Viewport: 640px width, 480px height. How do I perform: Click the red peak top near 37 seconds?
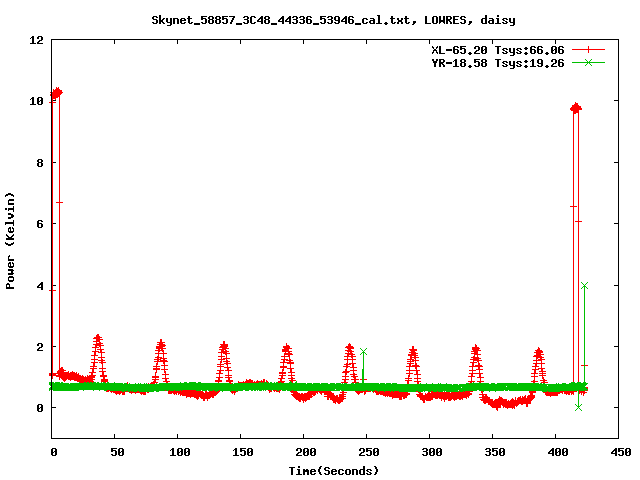tap(98, 338)
